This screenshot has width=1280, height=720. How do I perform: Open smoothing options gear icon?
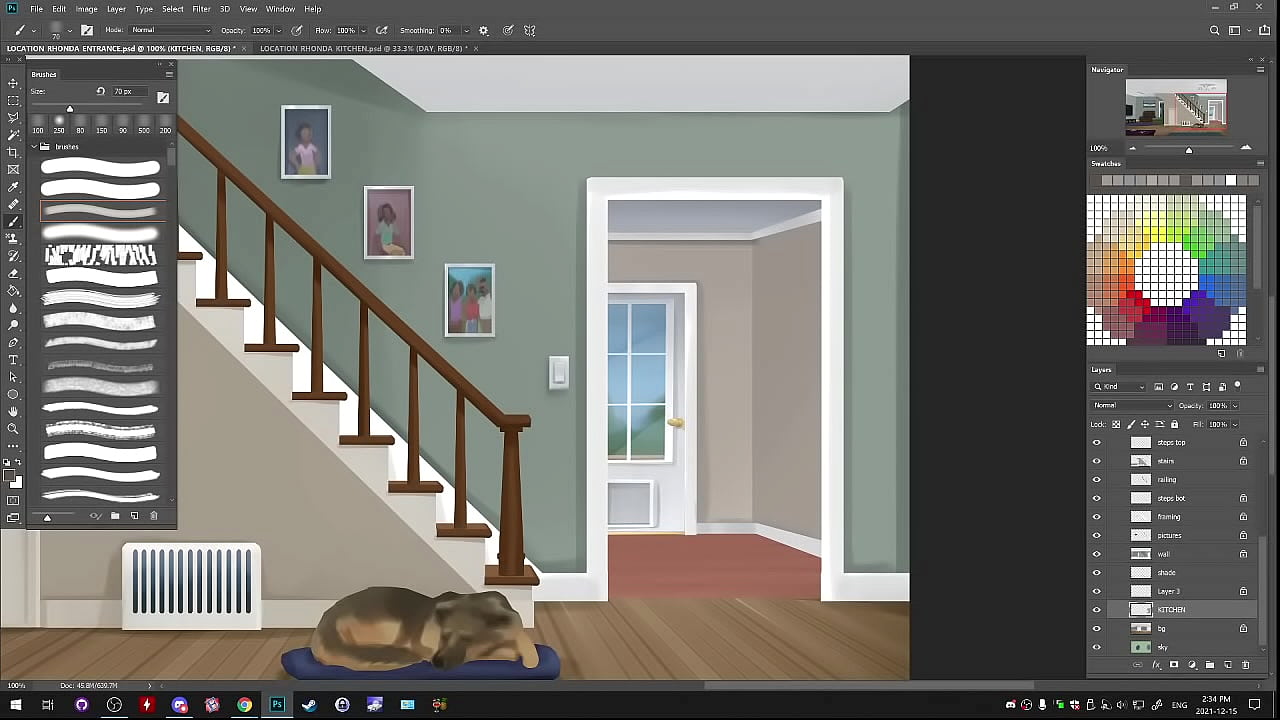pos(484,31)
